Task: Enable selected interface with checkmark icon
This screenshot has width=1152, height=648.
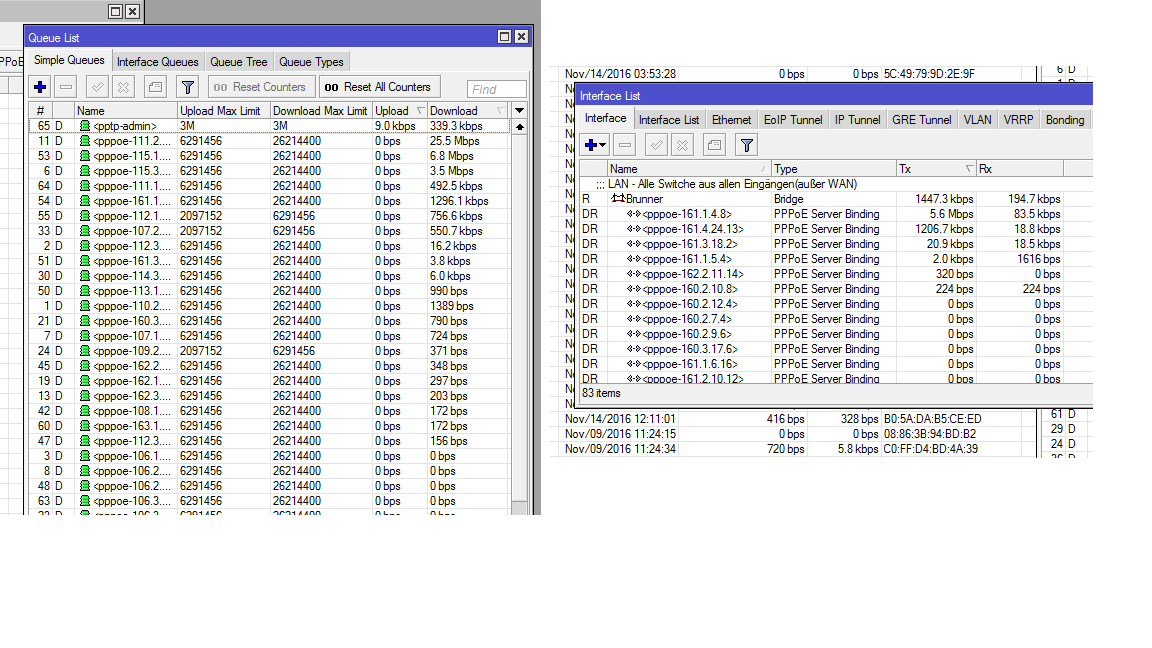Action: coord(656,145)
